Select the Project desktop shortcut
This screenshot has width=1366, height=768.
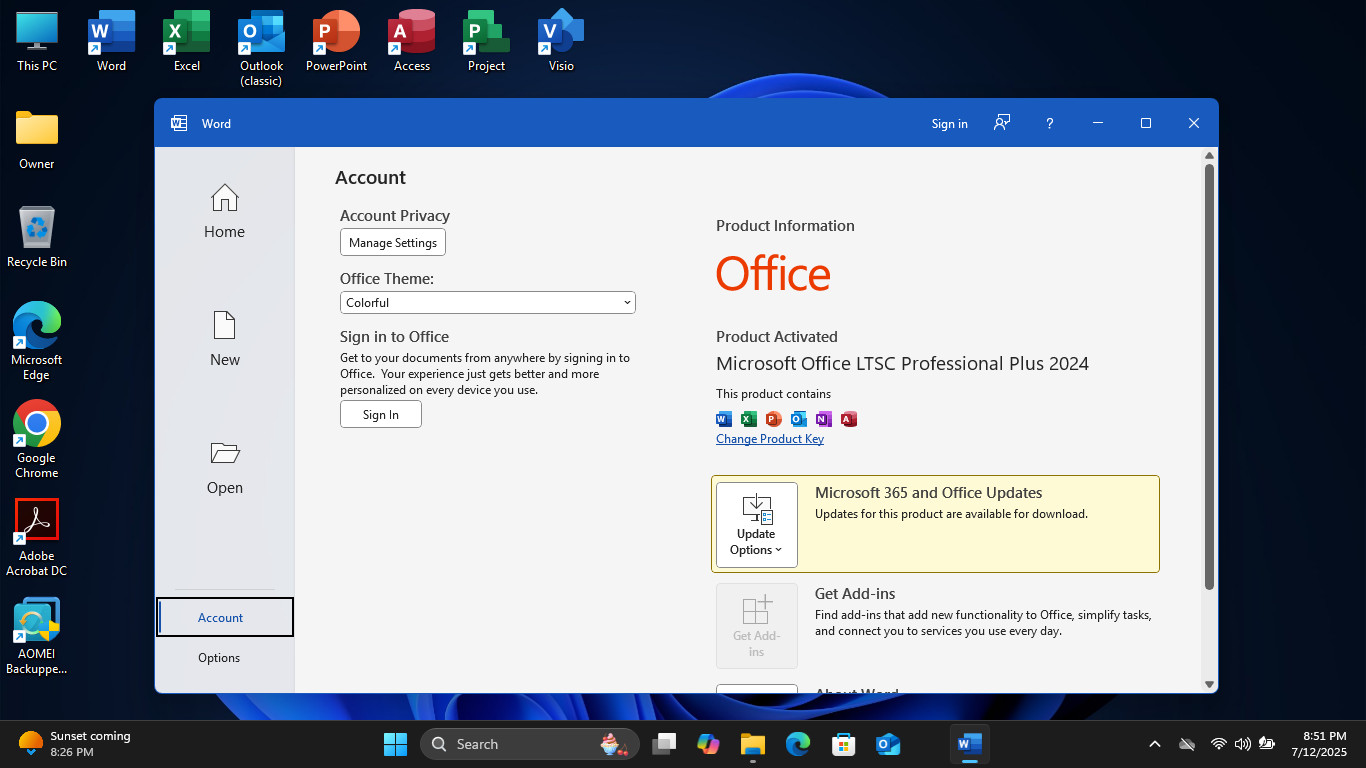486,41
